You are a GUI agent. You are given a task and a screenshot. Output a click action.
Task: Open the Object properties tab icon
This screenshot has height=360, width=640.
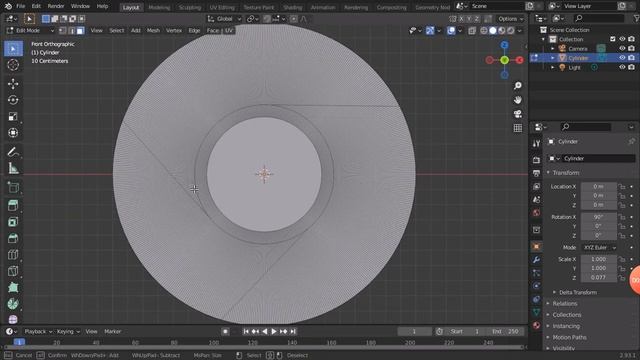tap(536, 247)
